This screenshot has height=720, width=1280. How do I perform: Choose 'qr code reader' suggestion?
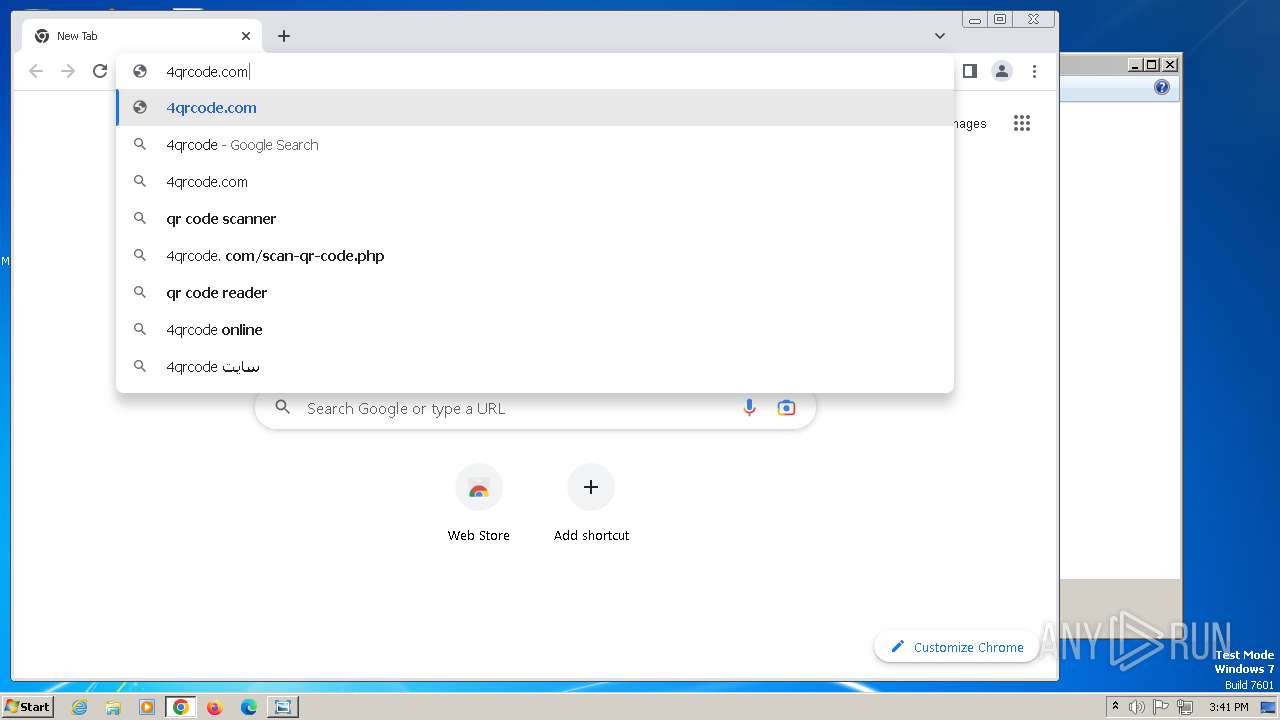pyautogui.click(x=535, y=292)
